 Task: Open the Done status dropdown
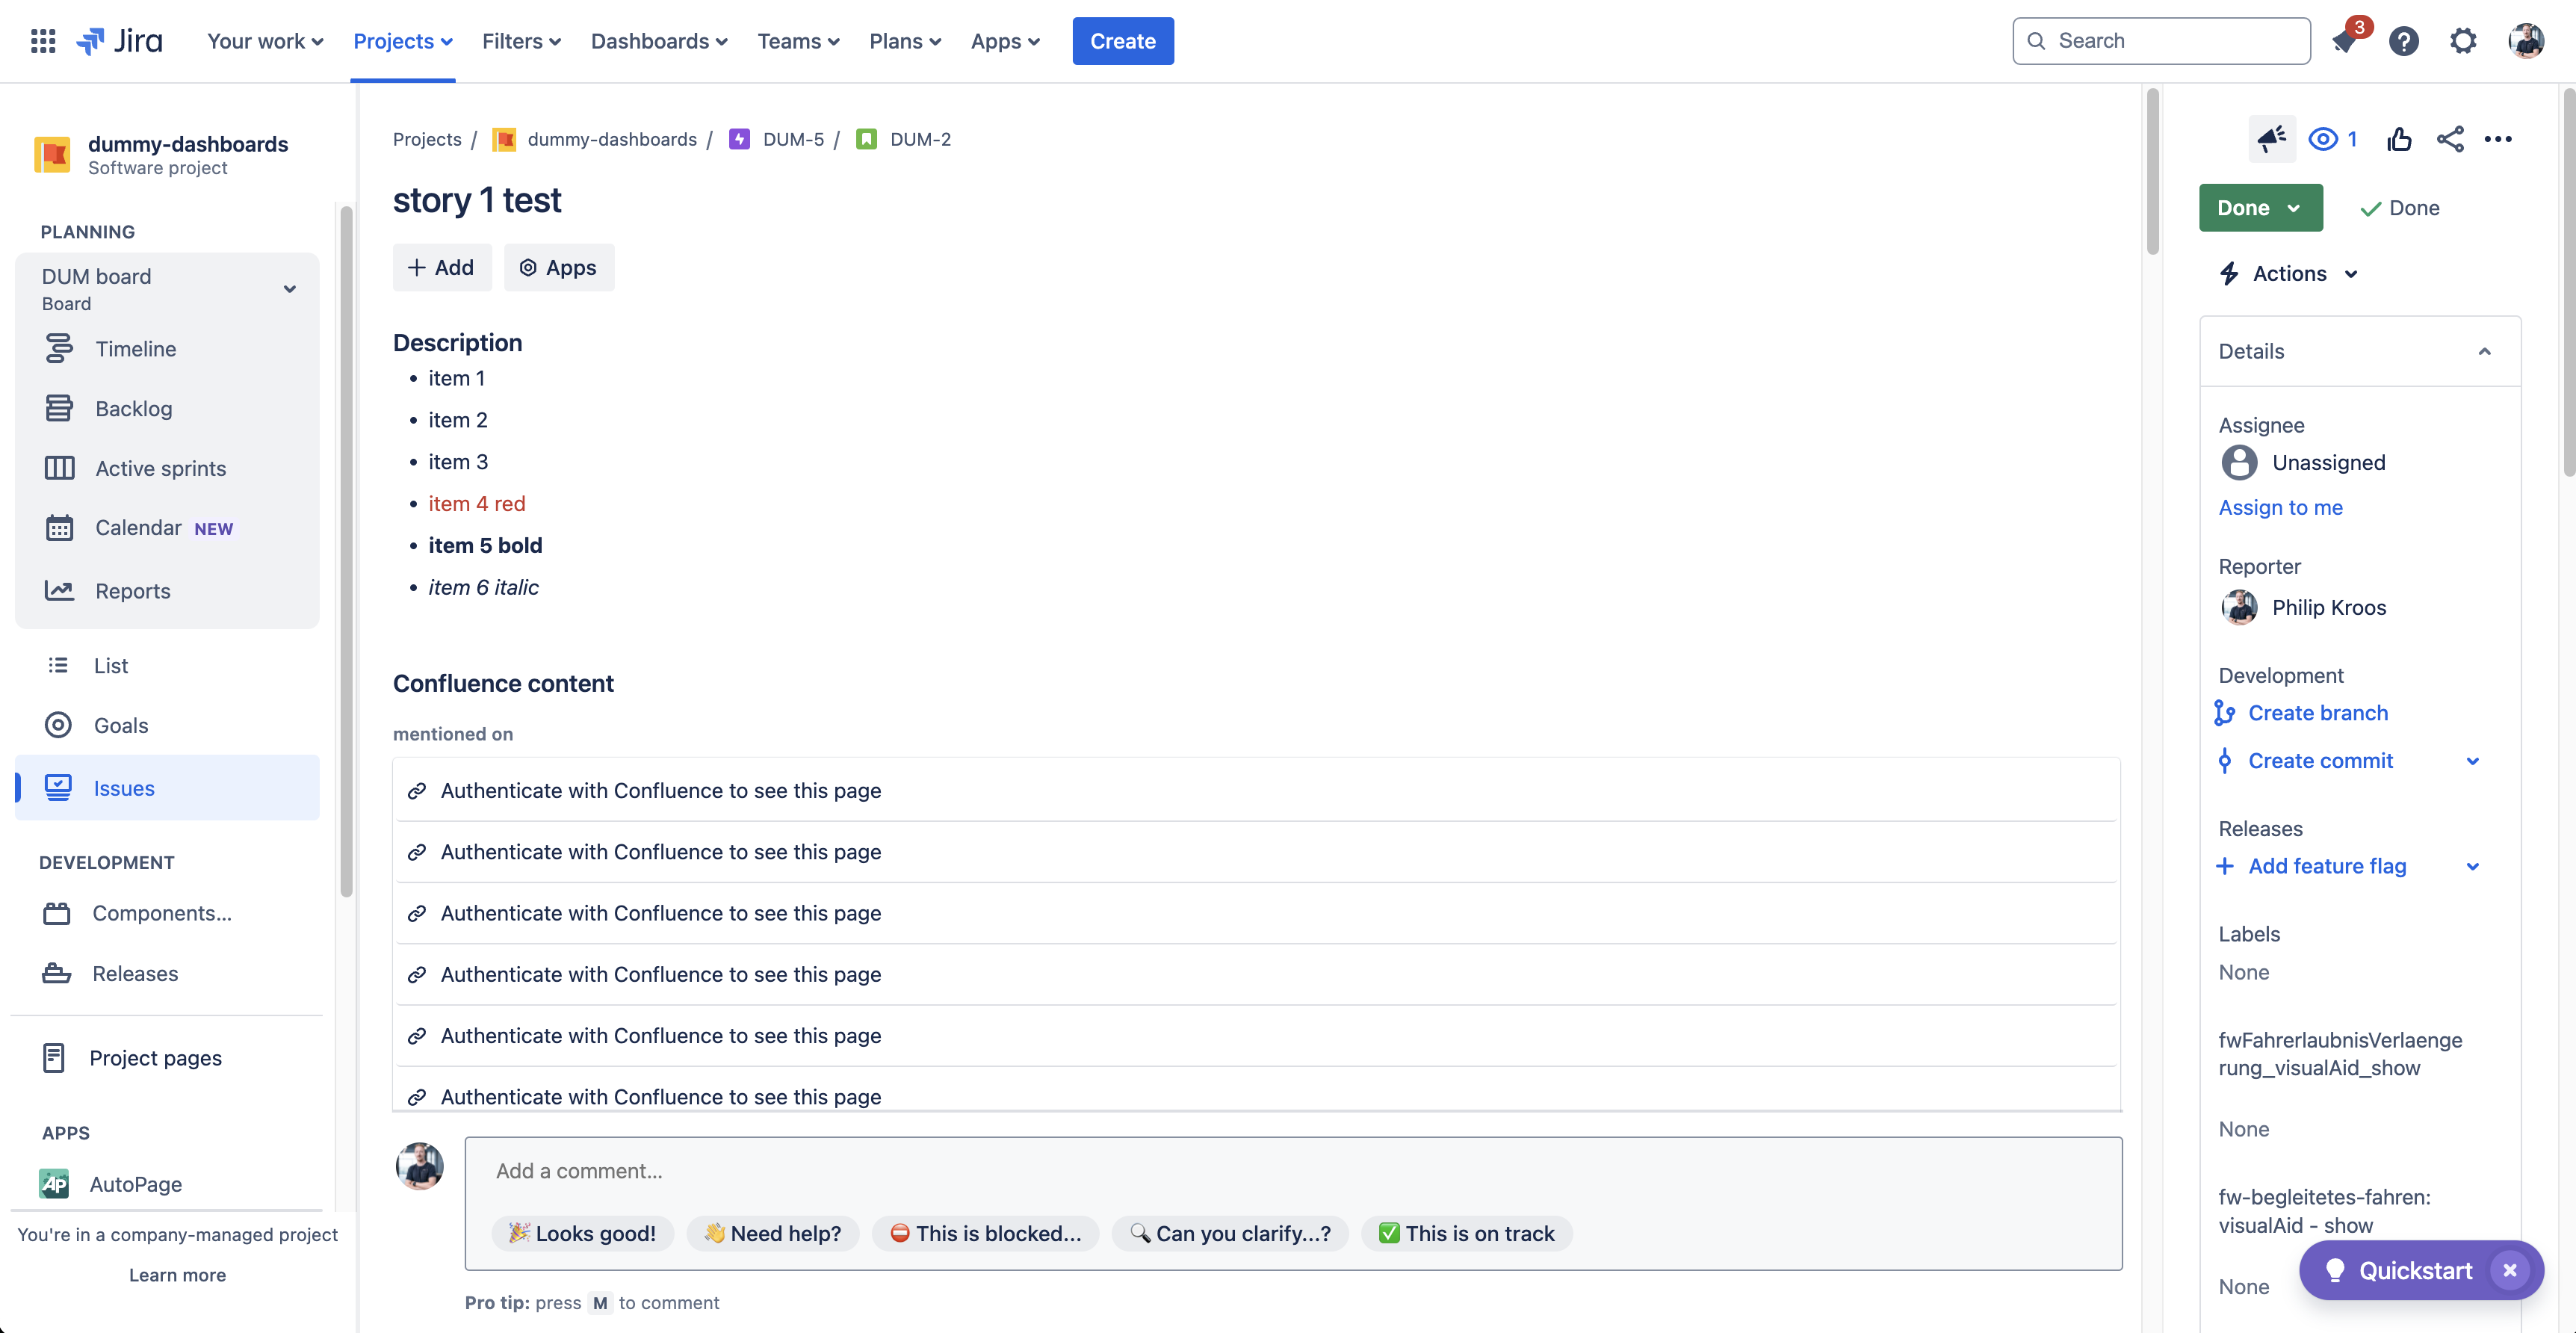(2260, 207)
